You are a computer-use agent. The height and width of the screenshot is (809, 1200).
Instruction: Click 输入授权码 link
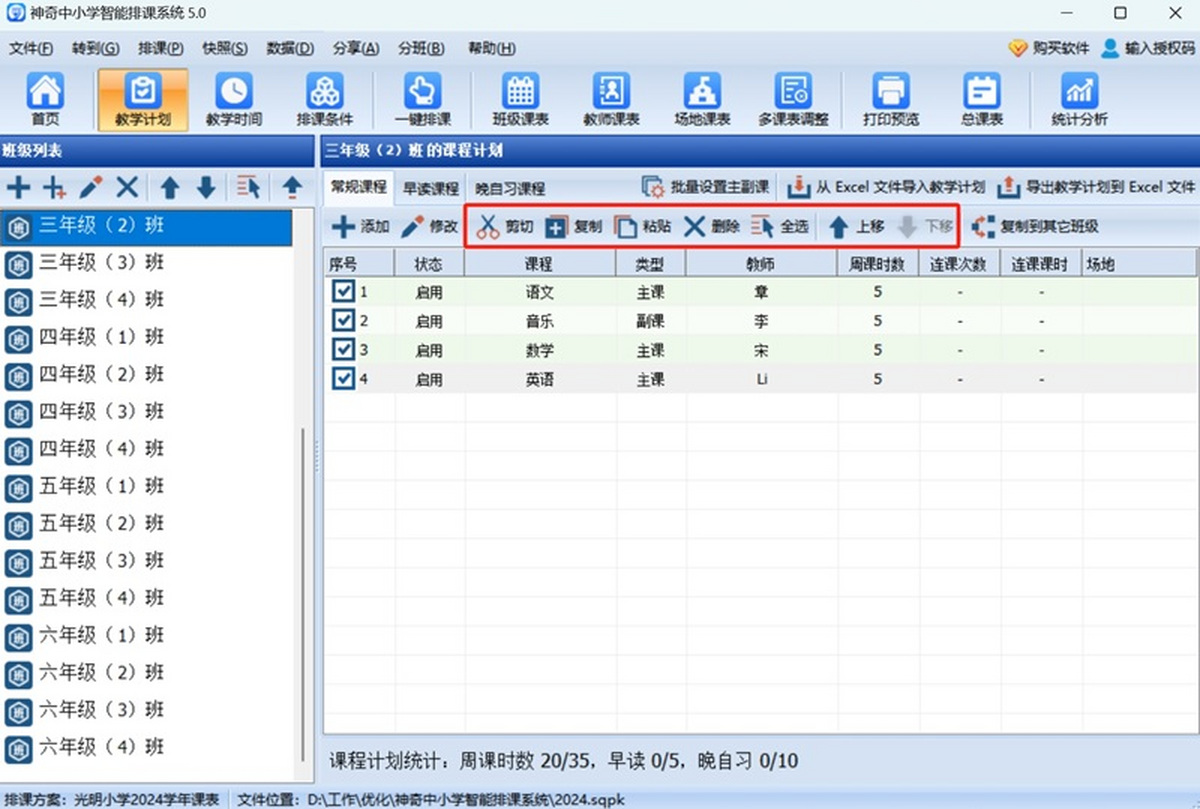click(1147, 48)
